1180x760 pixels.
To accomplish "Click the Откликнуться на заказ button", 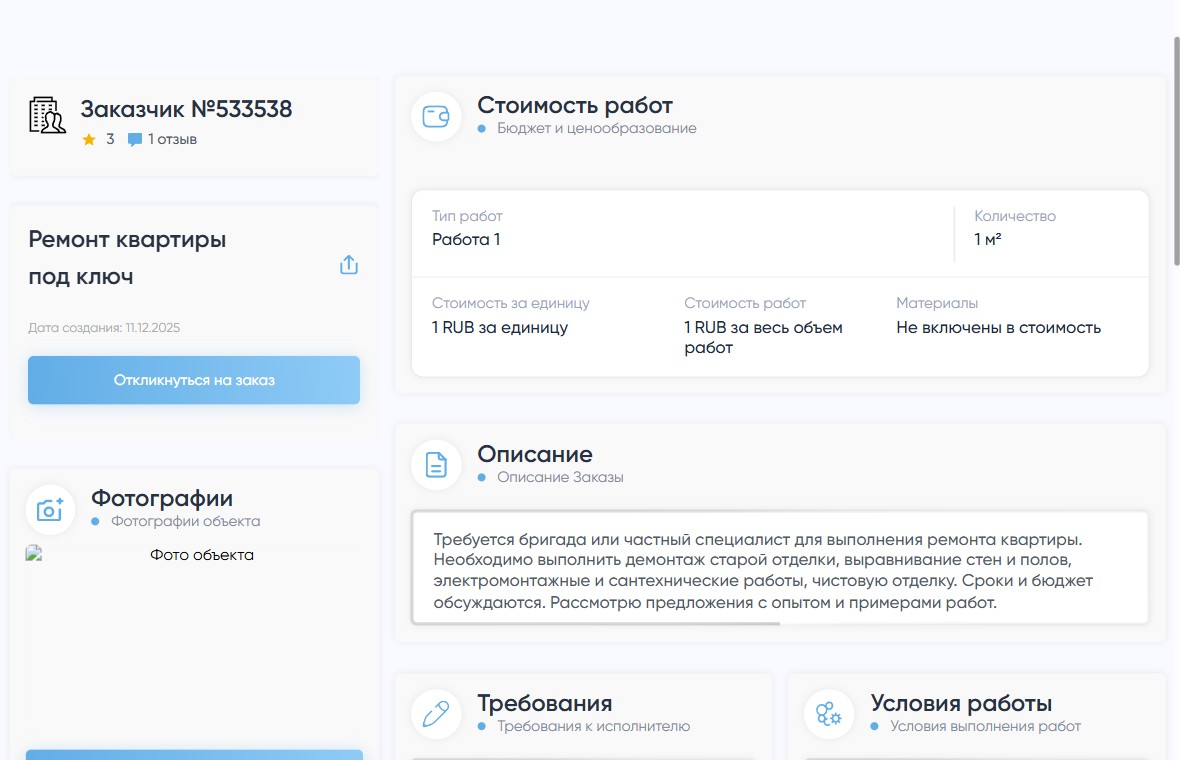I will (x=194, y=380).
